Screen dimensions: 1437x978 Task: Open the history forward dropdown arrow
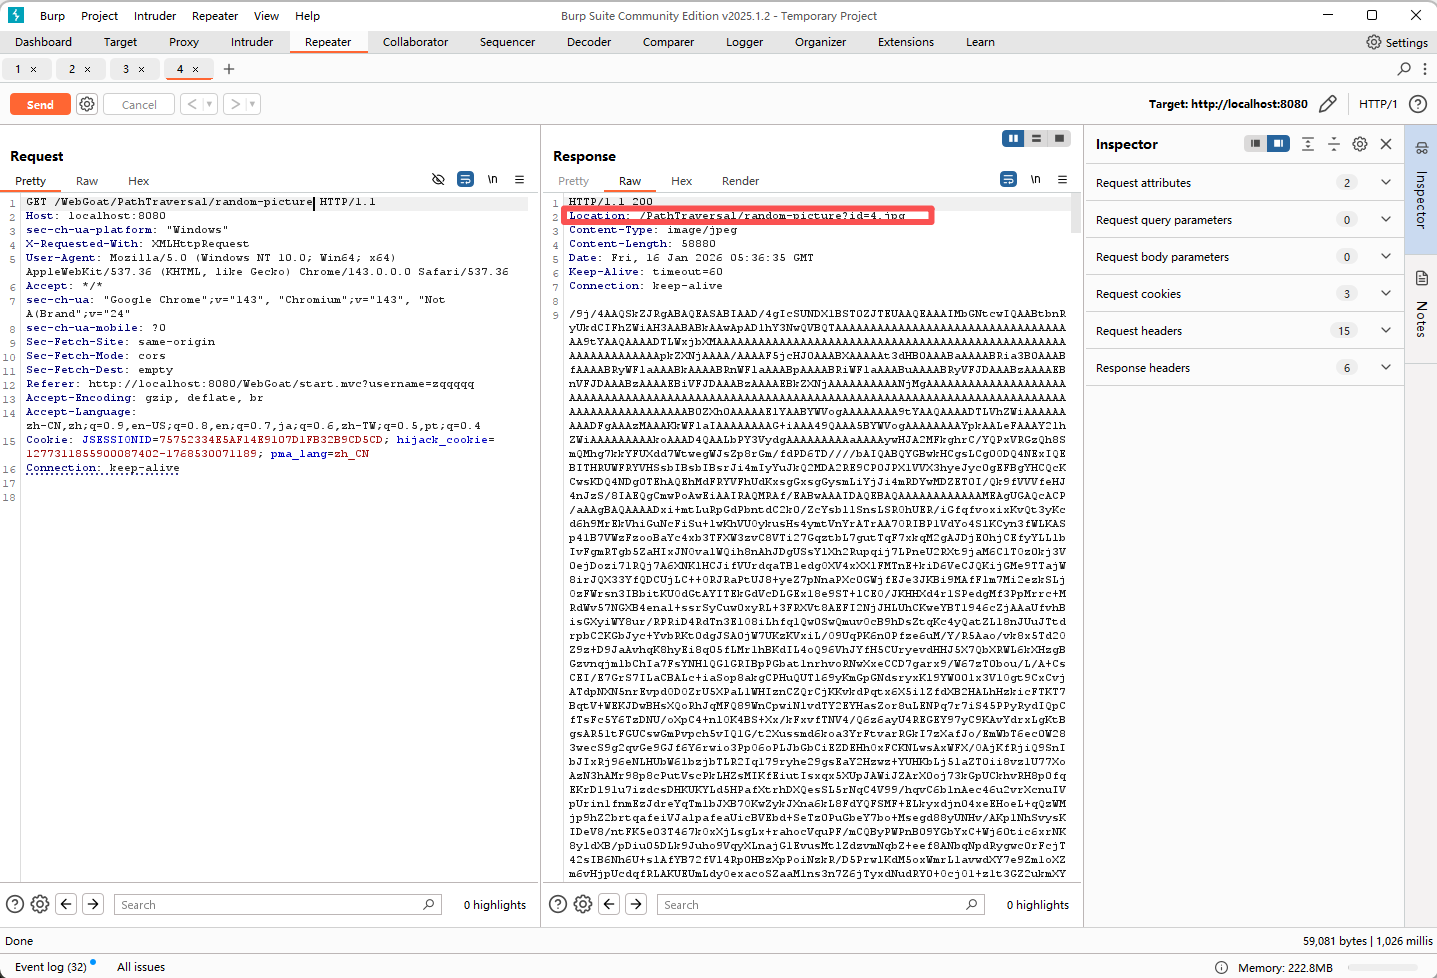(x=252, y=104)
